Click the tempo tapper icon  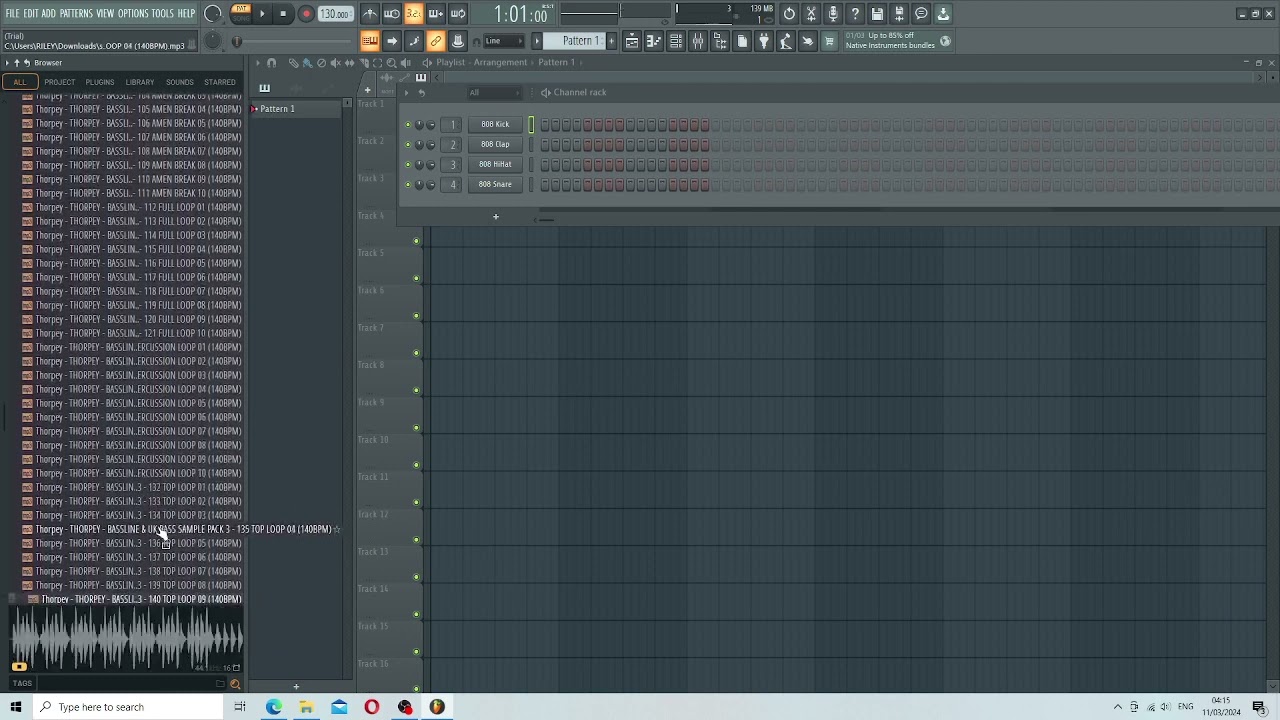[786, 41]
